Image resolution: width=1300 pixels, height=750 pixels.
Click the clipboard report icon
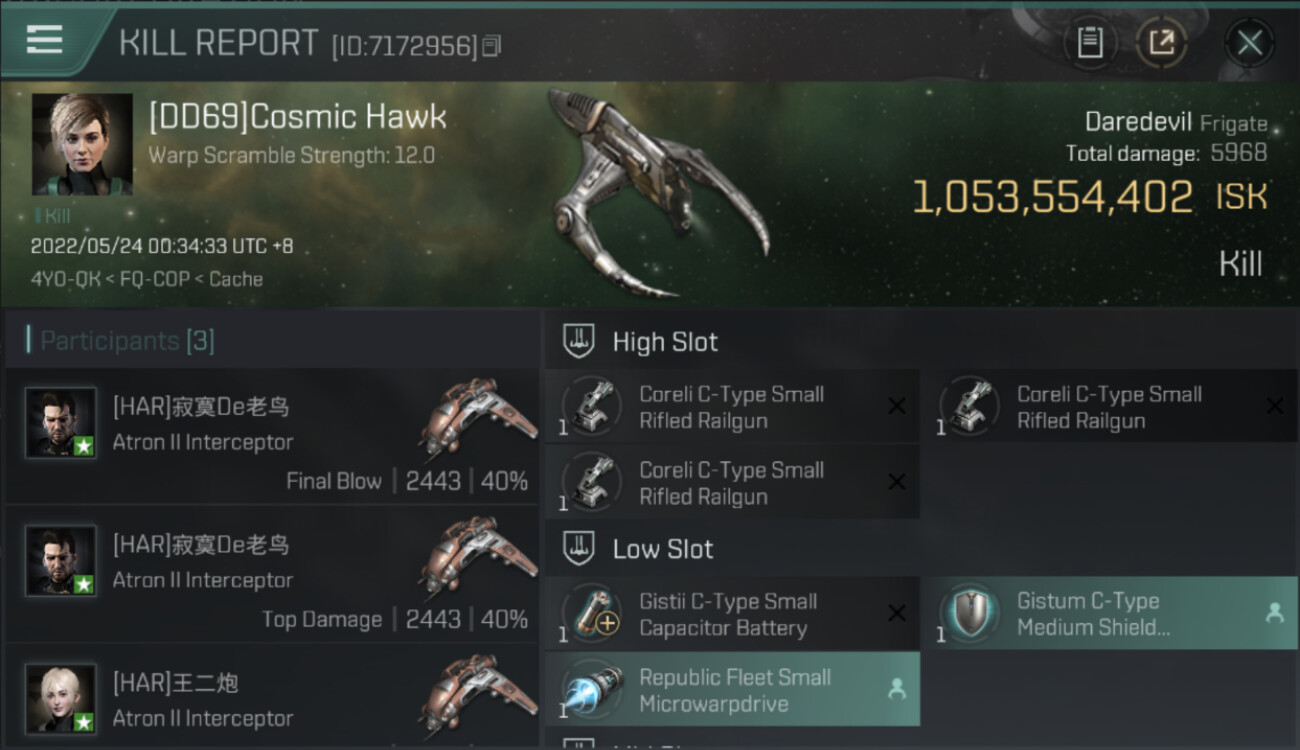(x=1090, y=42)
